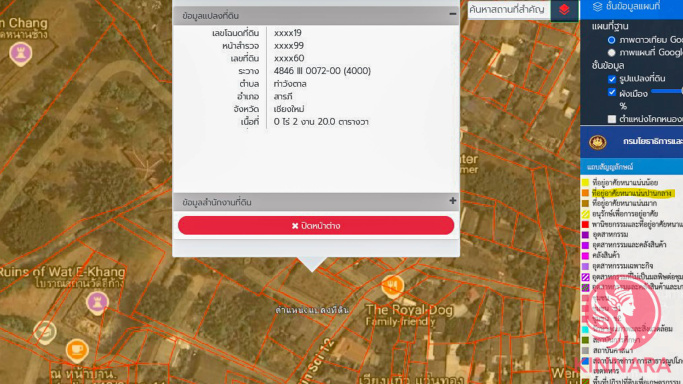683x384 pixels.
Task: Expand ข้อมูลสำนักงานที่ดิน section with plus
Action: click(453, 201)
